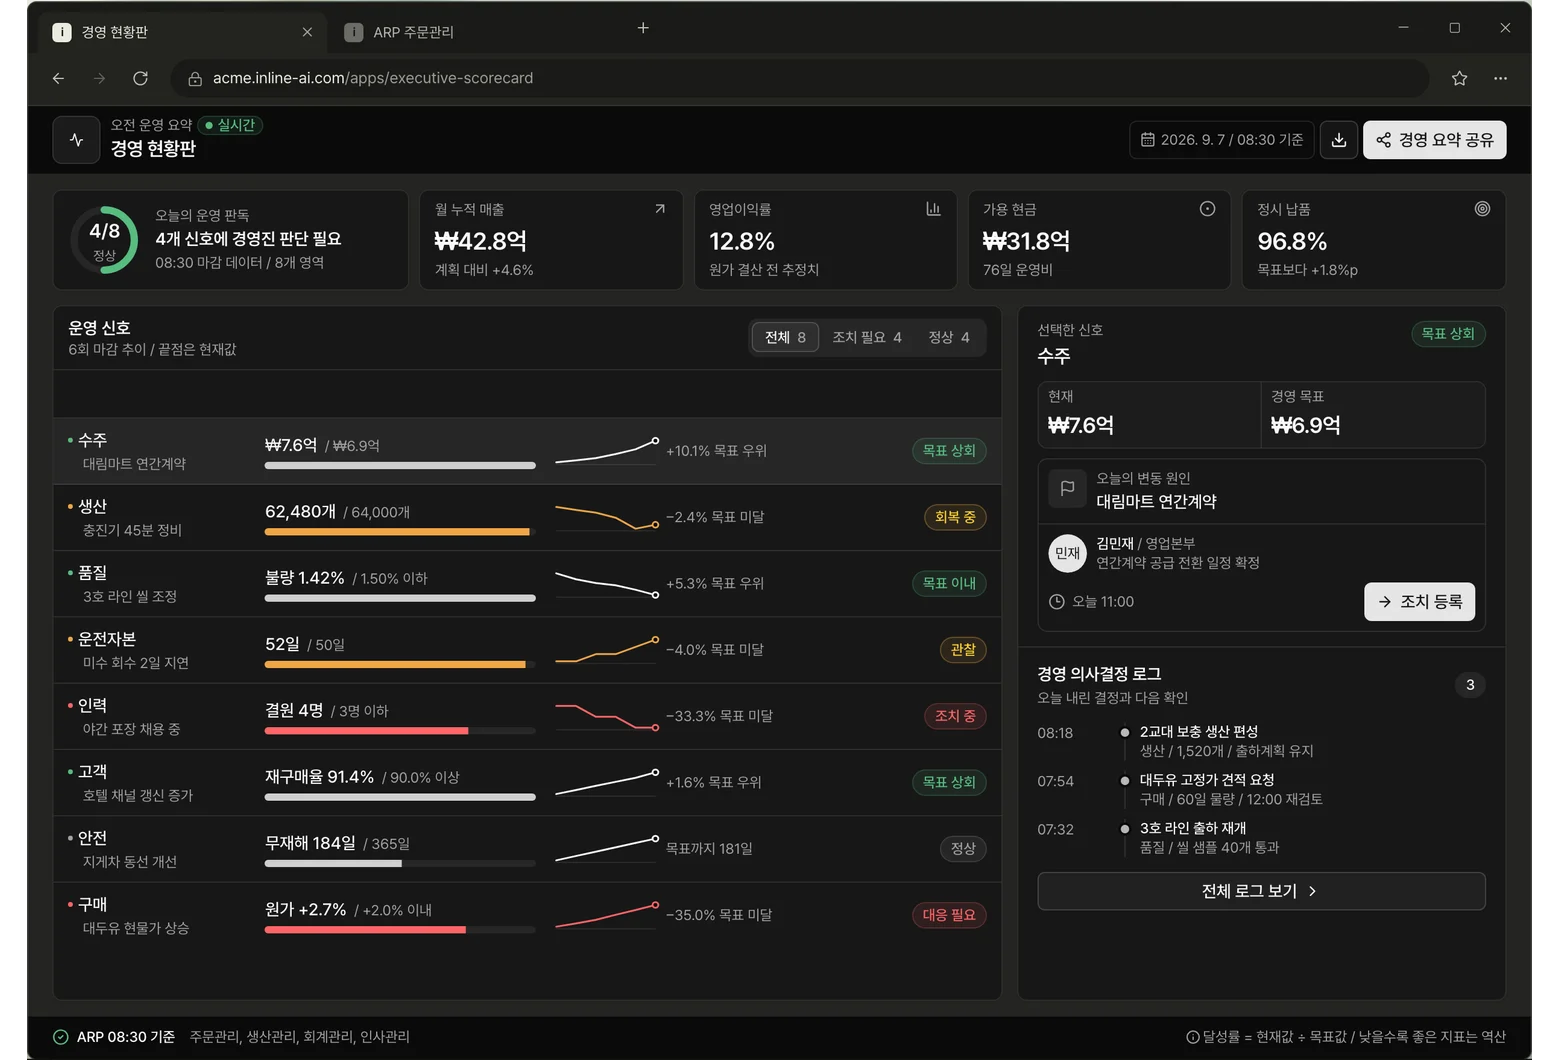The height and width of the screenshot is (1060, 1560).
Task: Open the 2026. 9. 7 date selector
Action: coord(1221,140)
